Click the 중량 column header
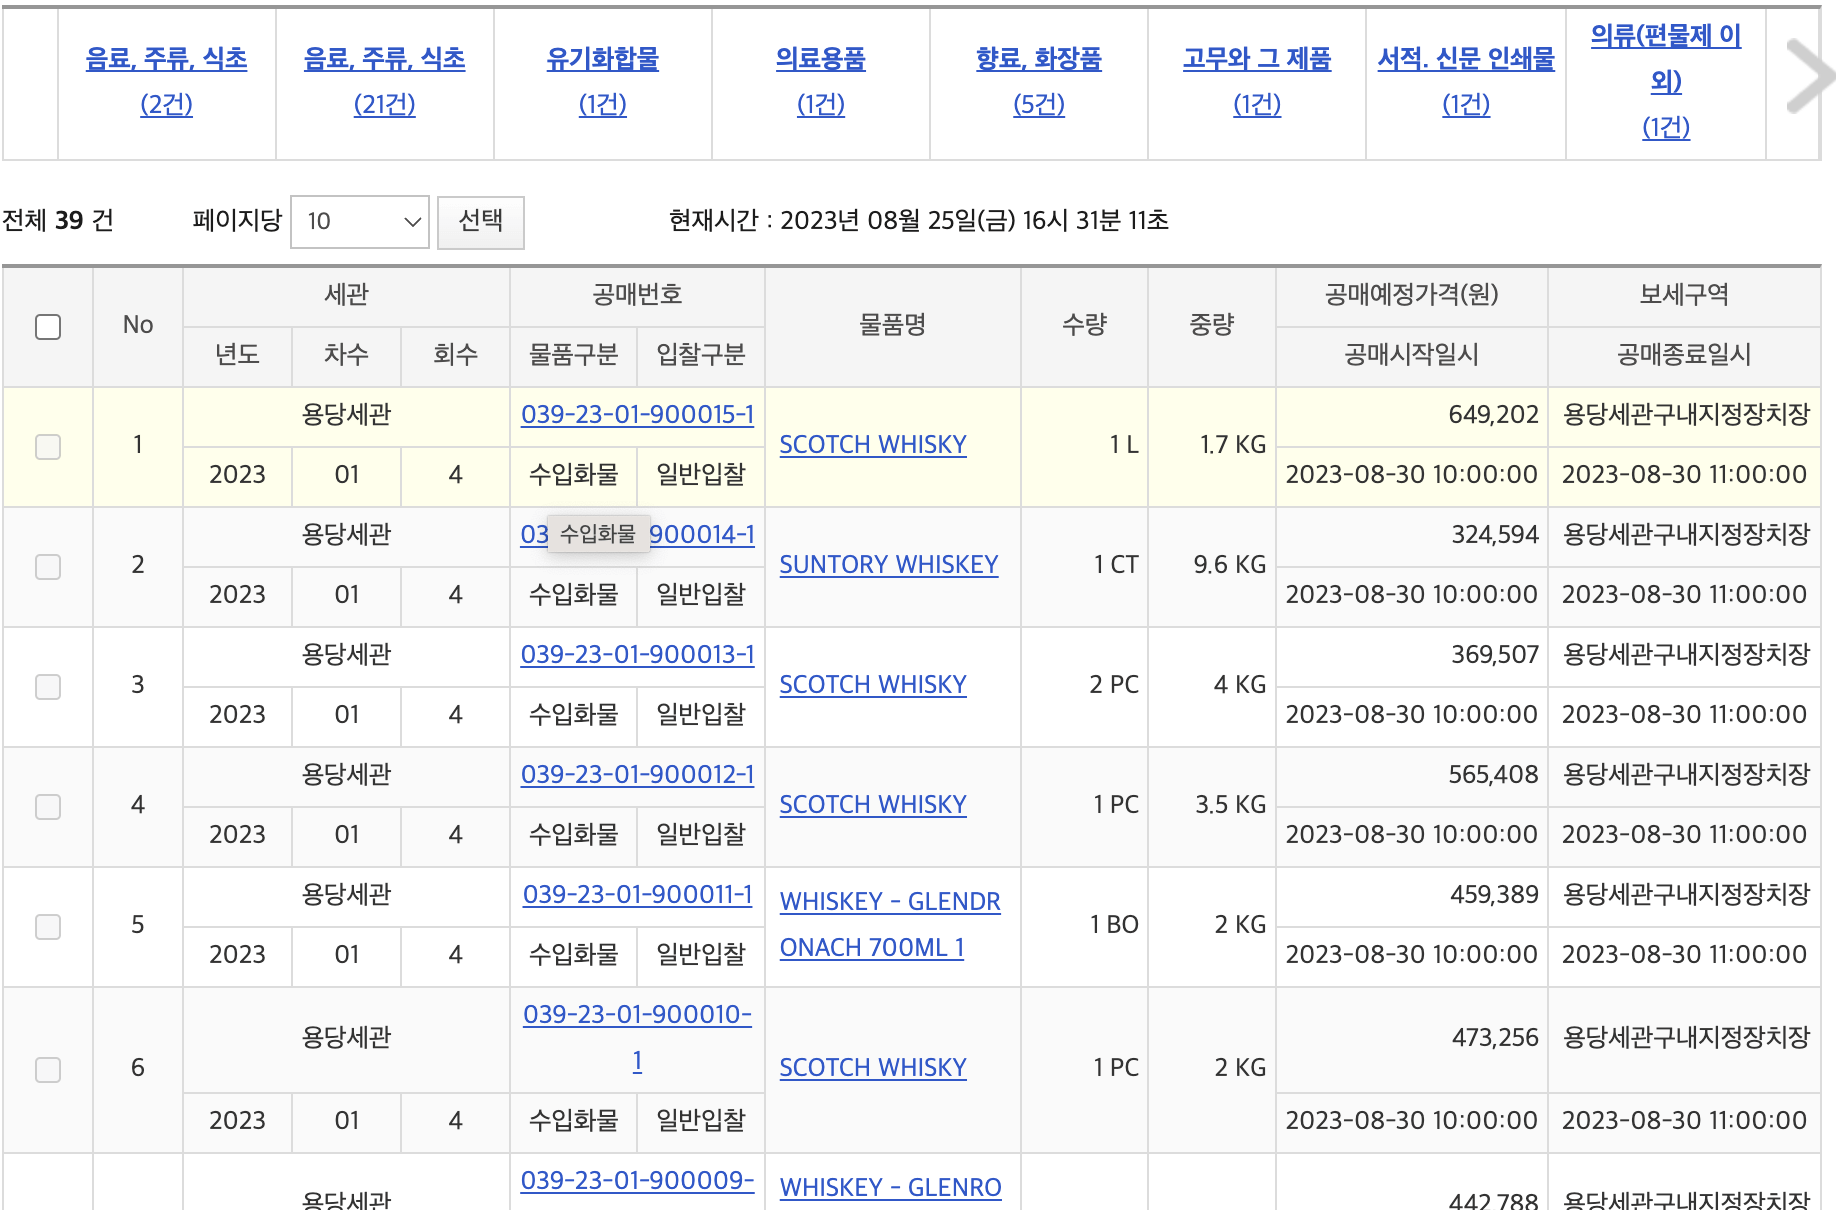This screenshot has width=1836, height=1210. pos(1212,325)
